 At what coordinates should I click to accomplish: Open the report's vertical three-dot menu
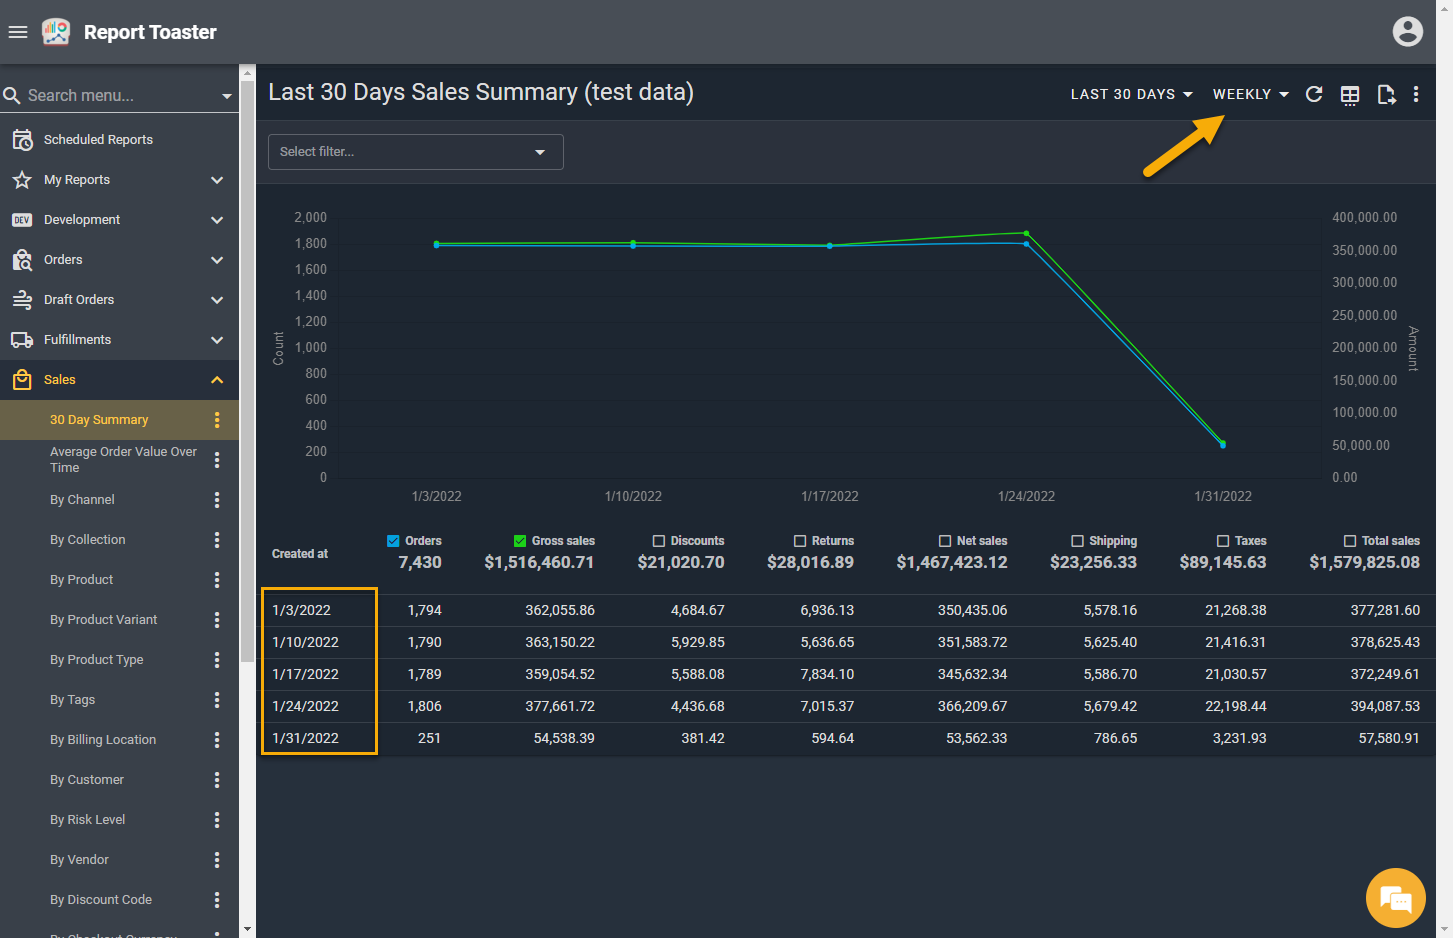(x=1416, y=94)
